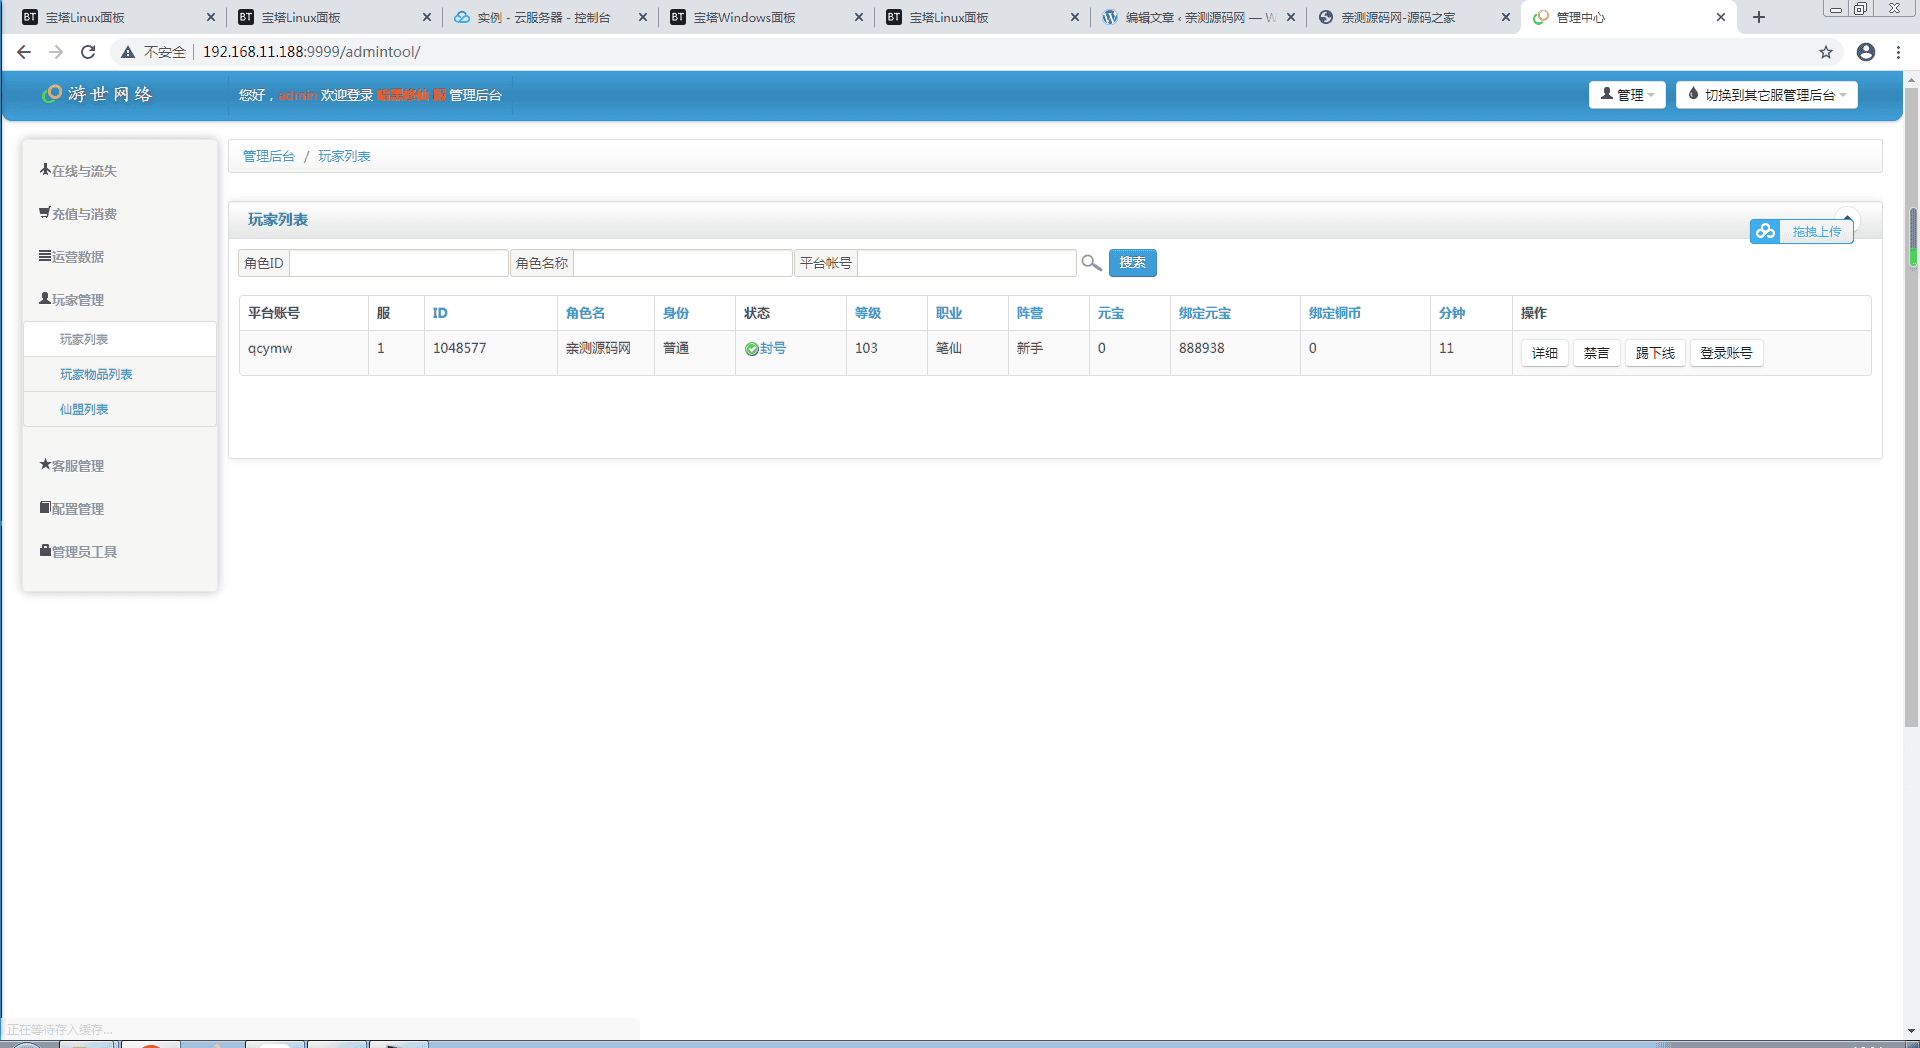1920x1048 pixels.
Task: Click the page vertical scrollbar
Action: coord(1911,400)
